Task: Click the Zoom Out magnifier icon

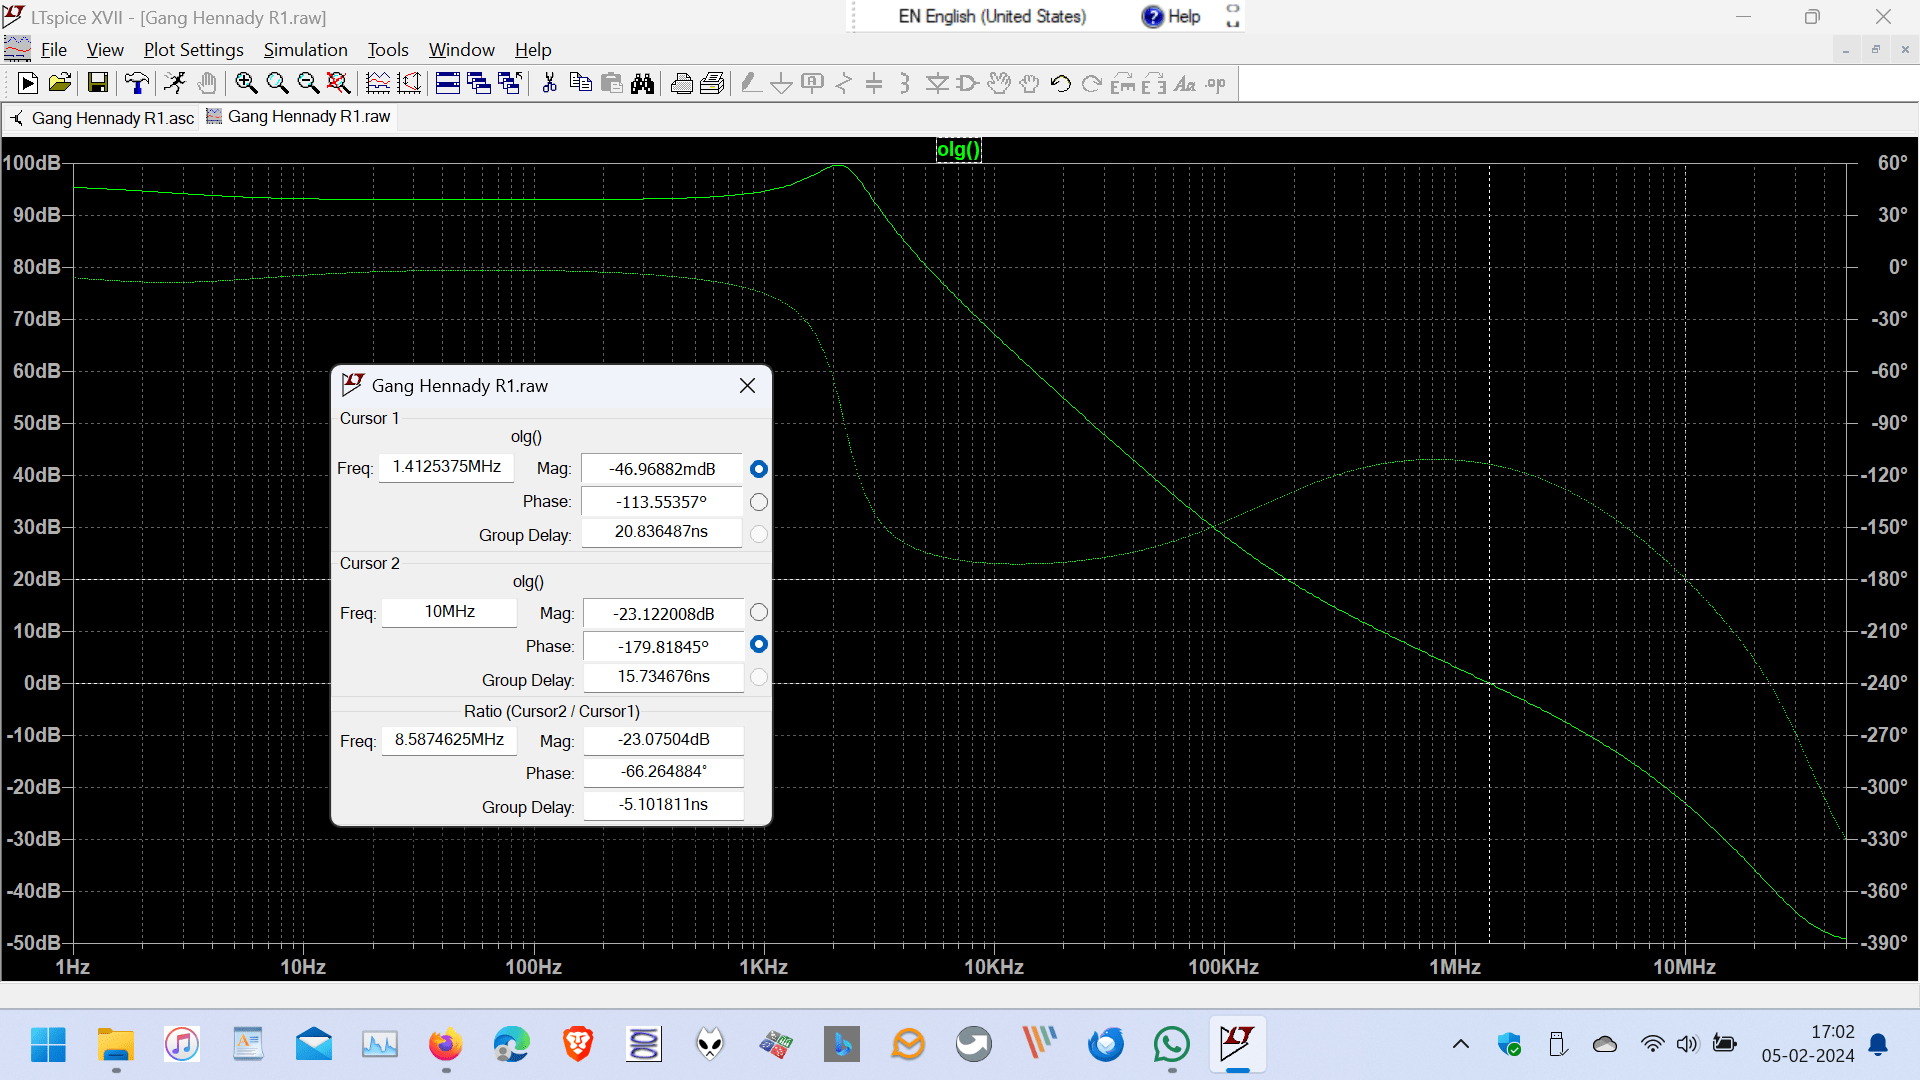Action: [x=308, y=84]
